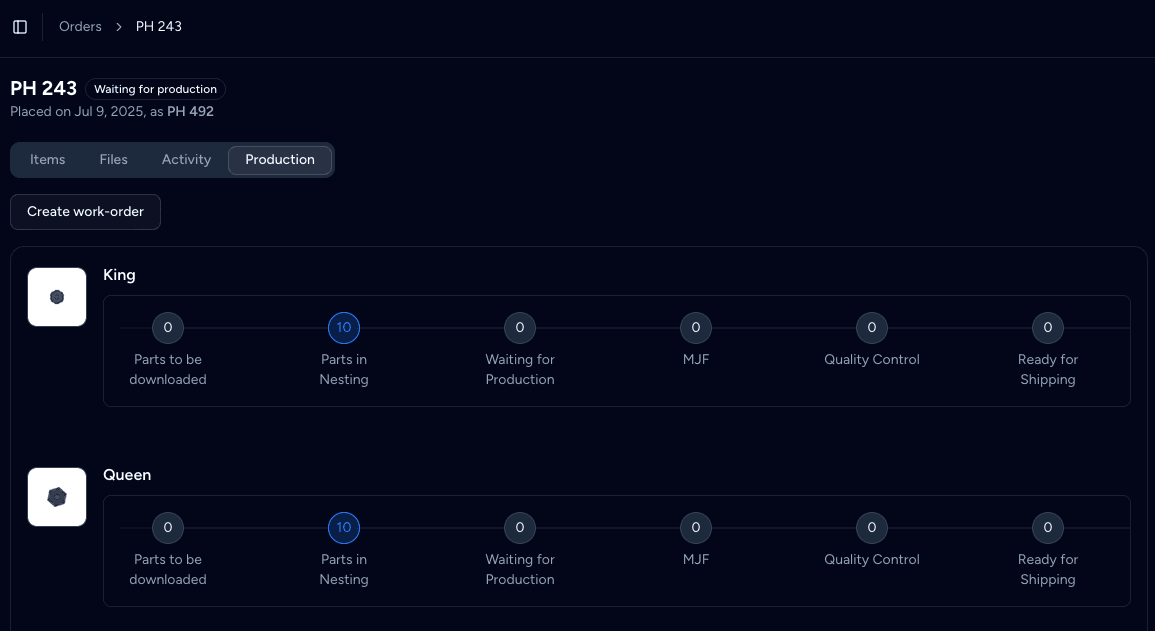Click the PH 492 order reference
The width and height of the screenshot is (1155, 631).
pos(191,111)
